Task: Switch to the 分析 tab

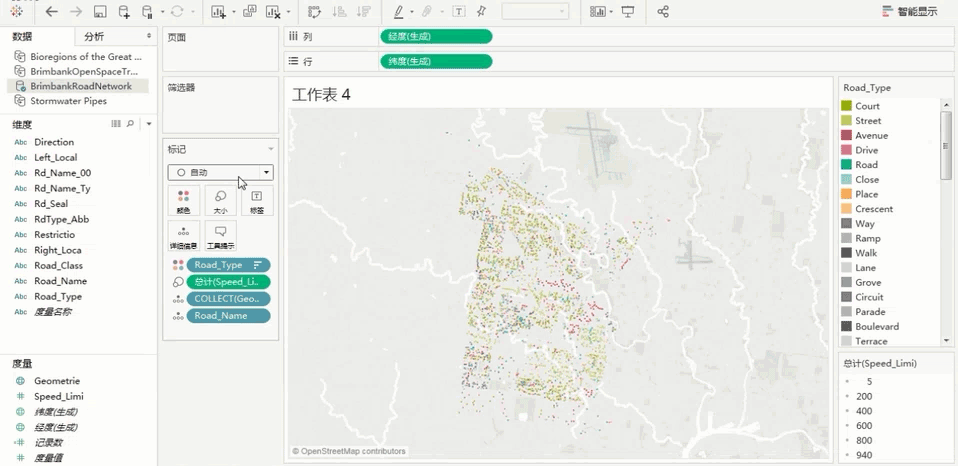Action: (94, 36)
